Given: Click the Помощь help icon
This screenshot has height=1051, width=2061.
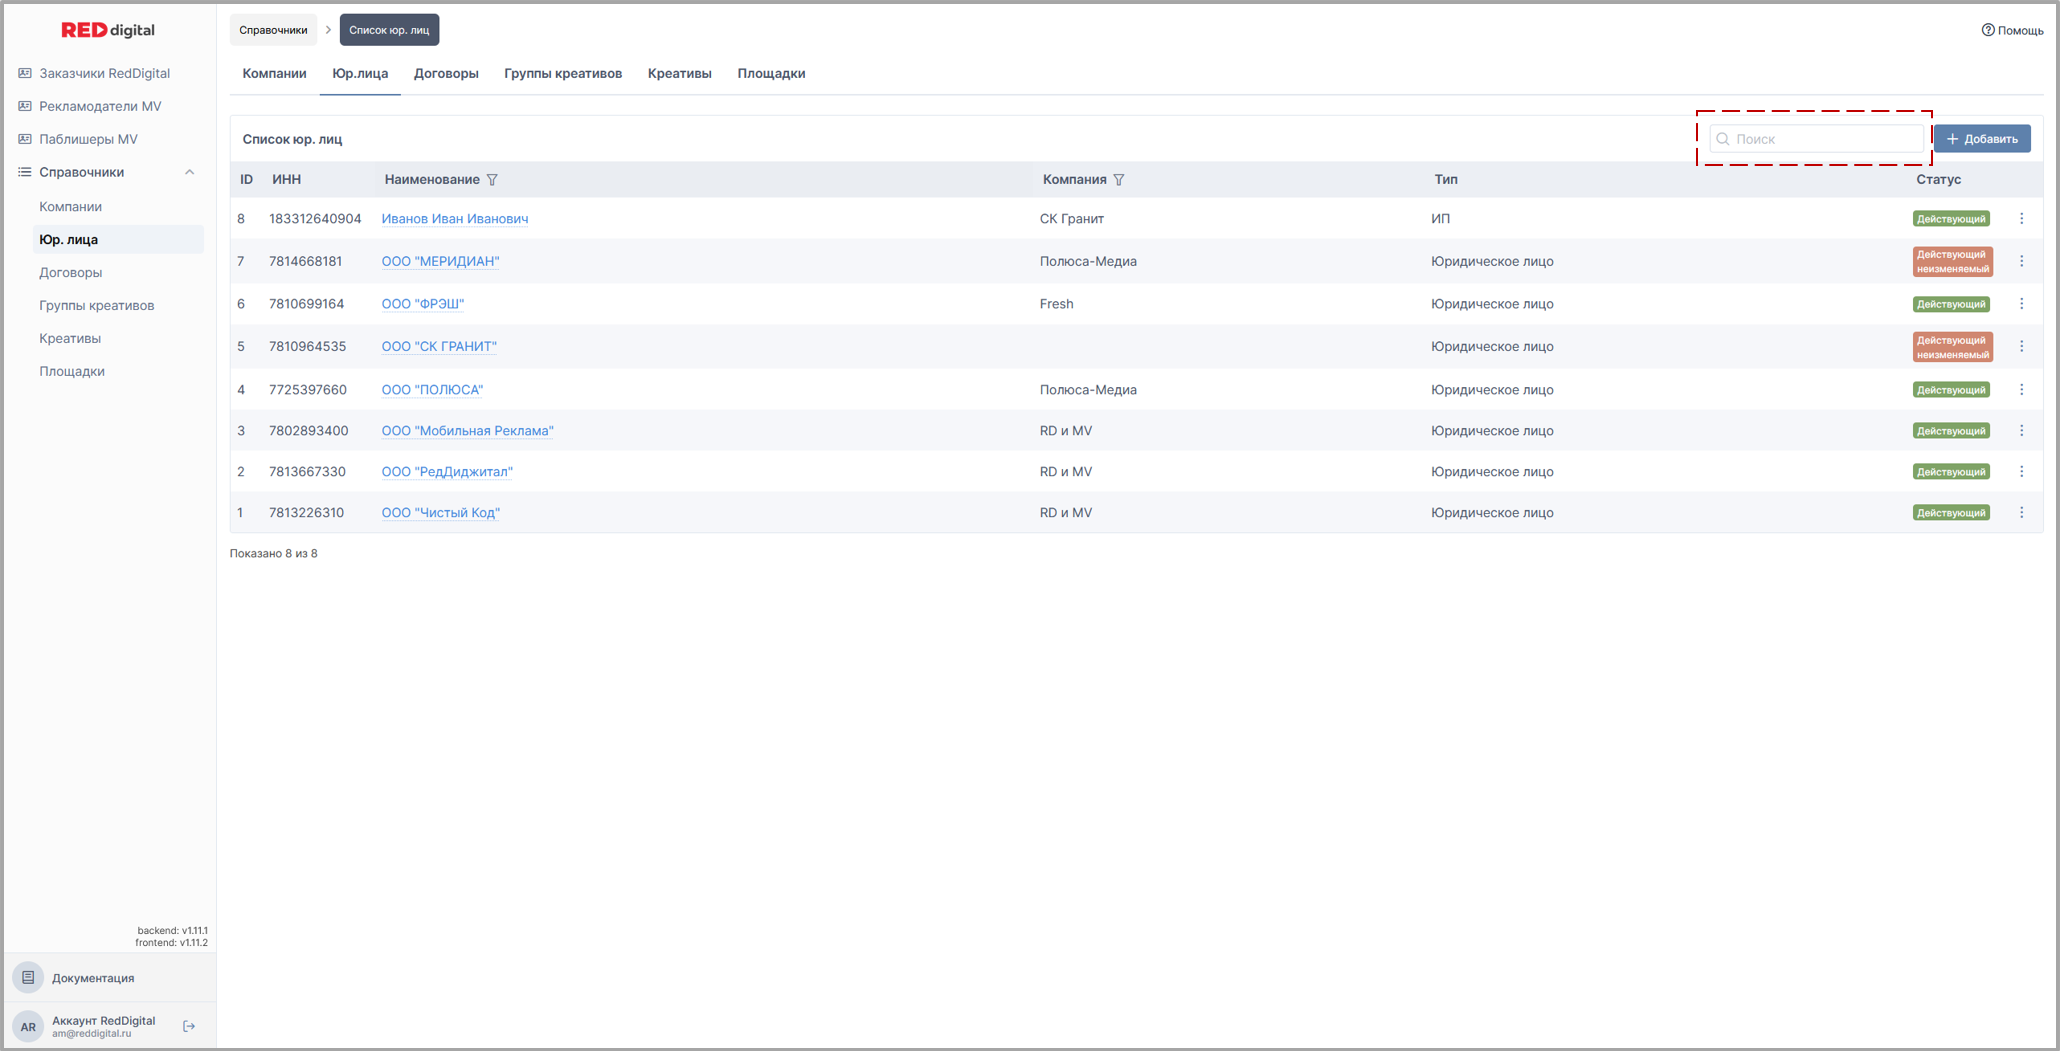Looking at the screenshot, I should coord(1988,30).
